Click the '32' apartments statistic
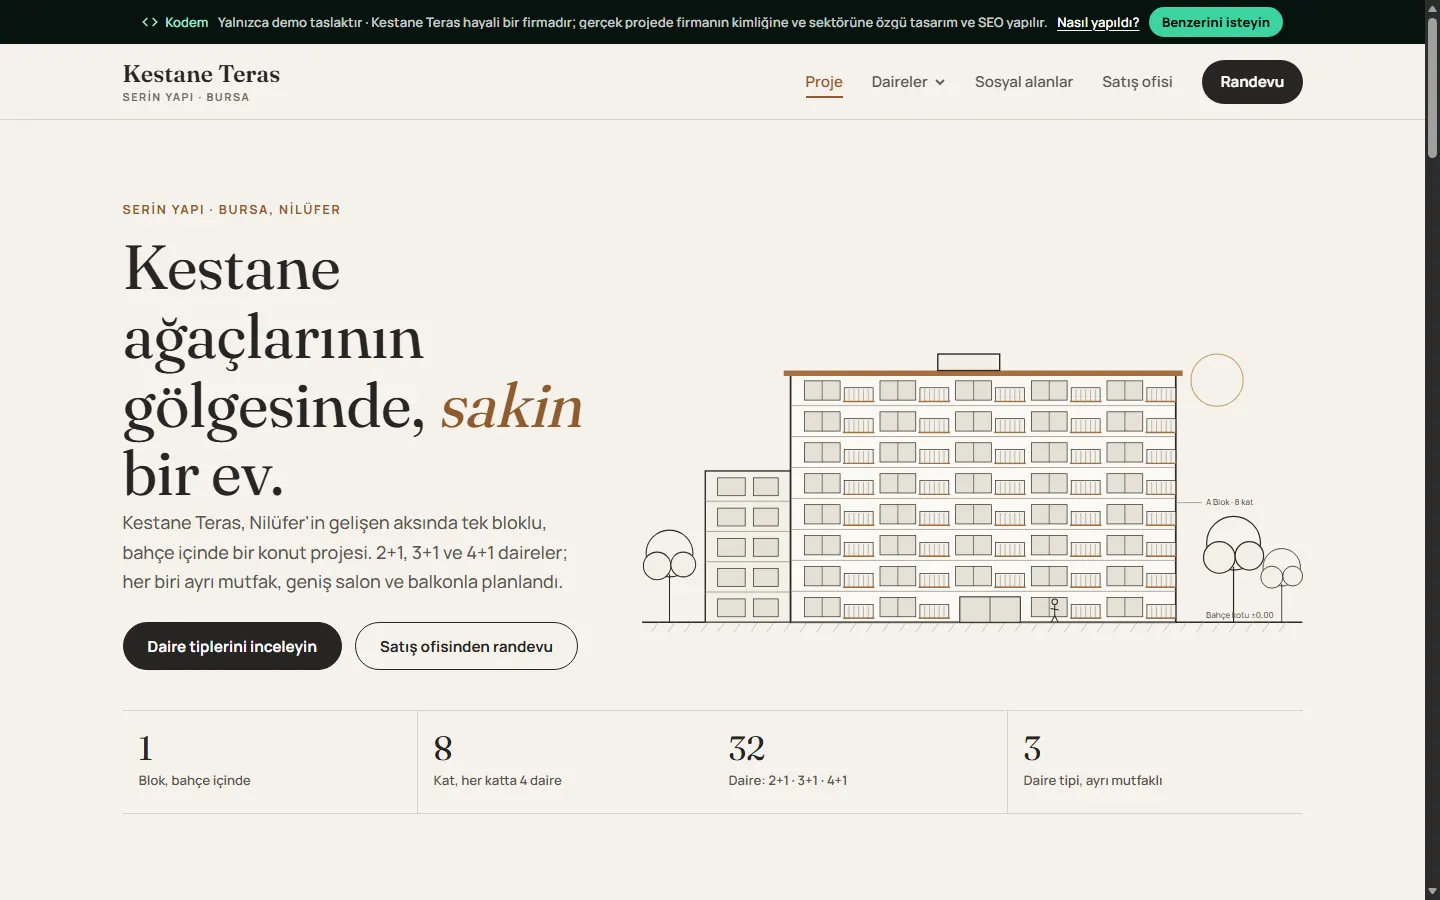 (x=746, y=748)
